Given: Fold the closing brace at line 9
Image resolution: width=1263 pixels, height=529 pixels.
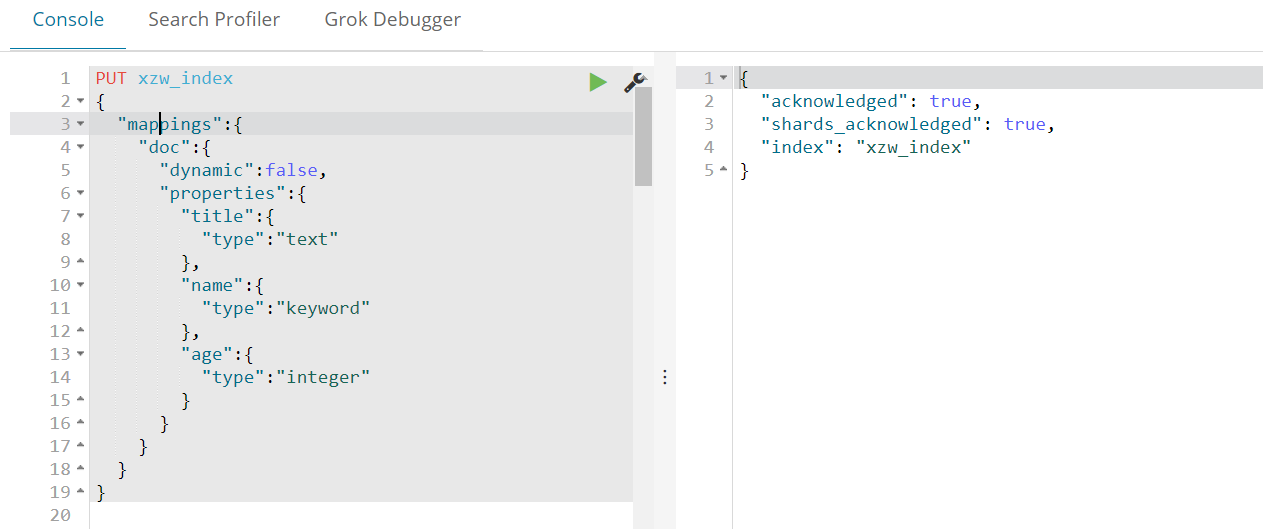Looking at the screenshot, I should pos(80,262).
